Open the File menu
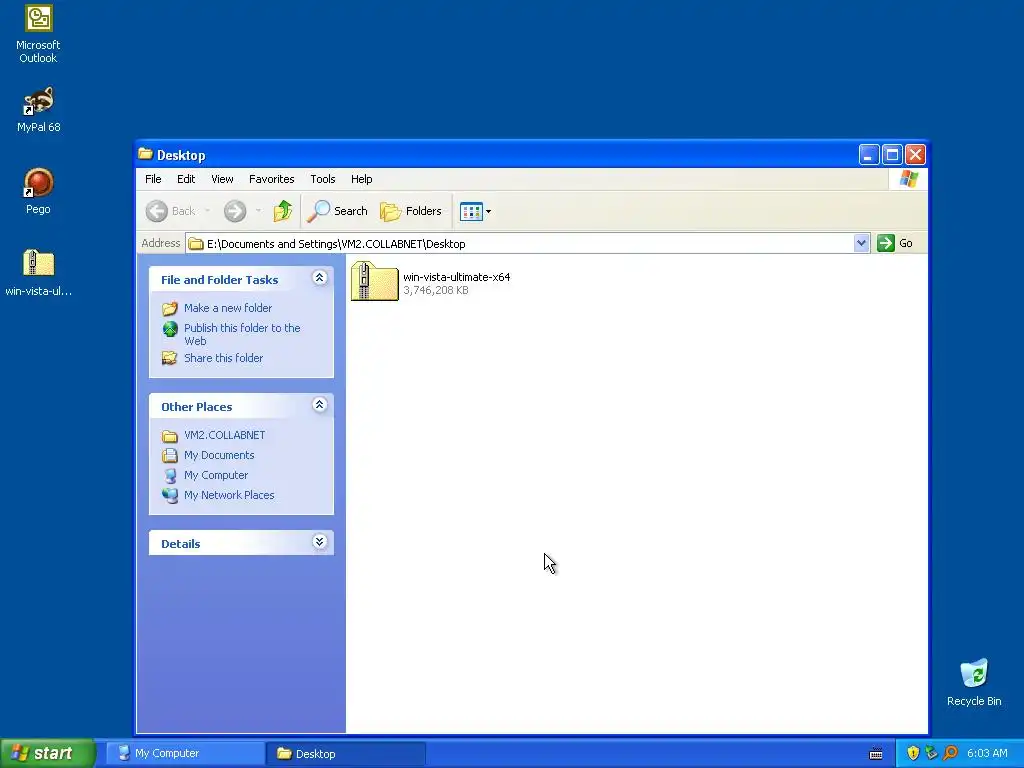 click(x=153, y=179)
